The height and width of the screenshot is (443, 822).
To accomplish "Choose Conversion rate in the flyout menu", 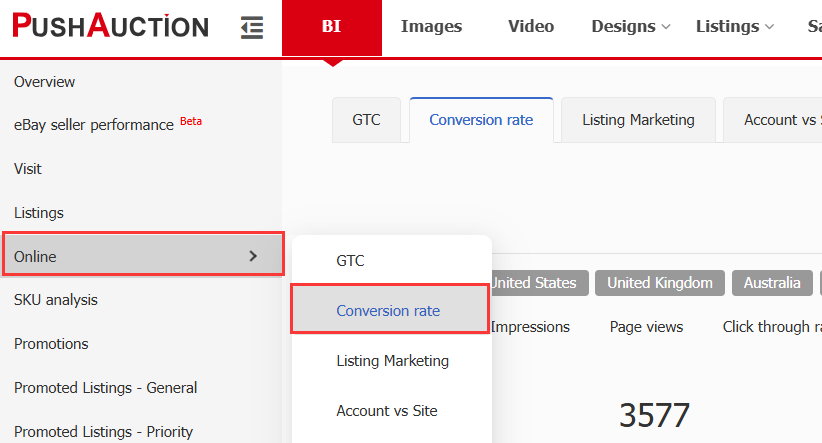I will coord(388,310).
